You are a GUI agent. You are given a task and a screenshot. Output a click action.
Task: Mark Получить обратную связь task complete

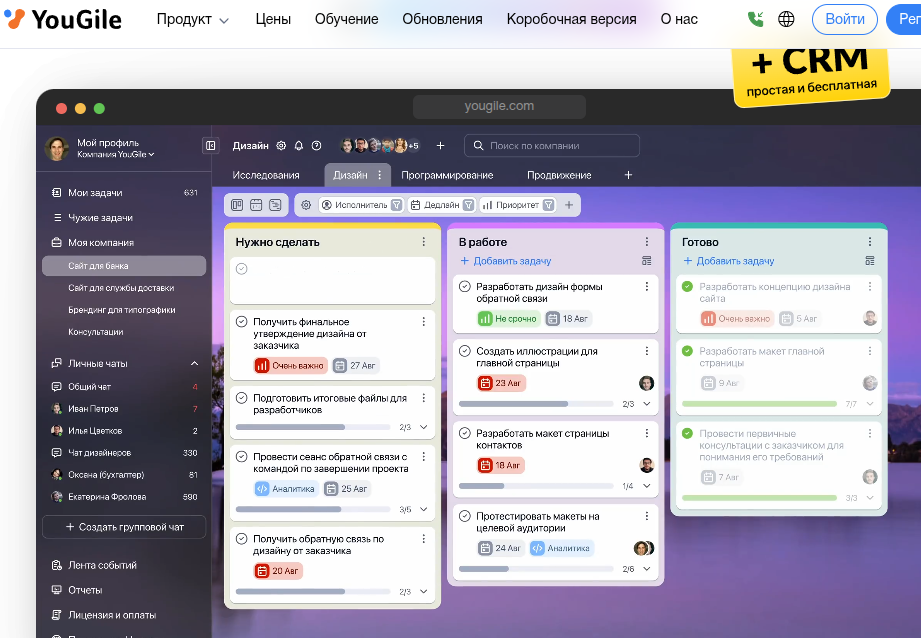point(241,539)
